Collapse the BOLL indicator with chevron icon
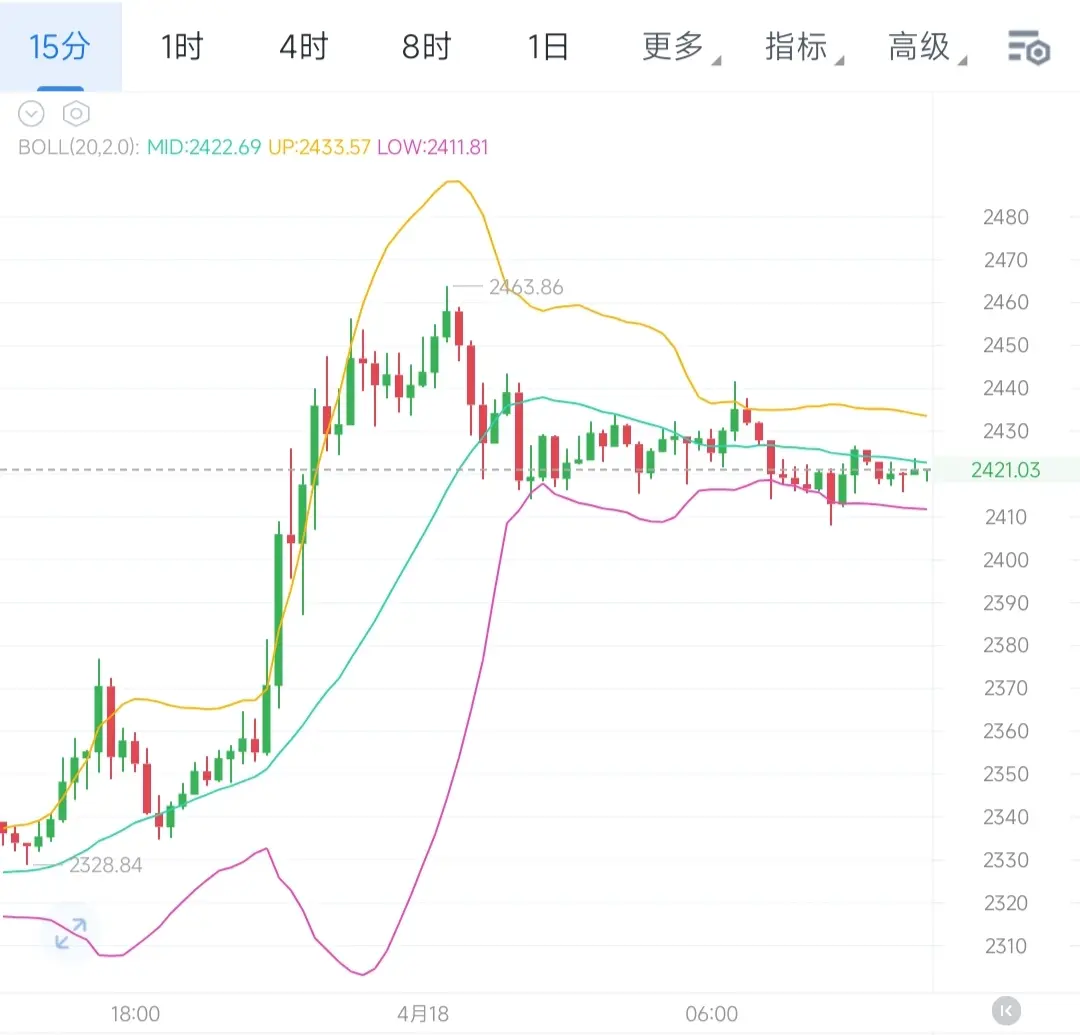The image size is (1080, 1035). [x=31, y=114]
